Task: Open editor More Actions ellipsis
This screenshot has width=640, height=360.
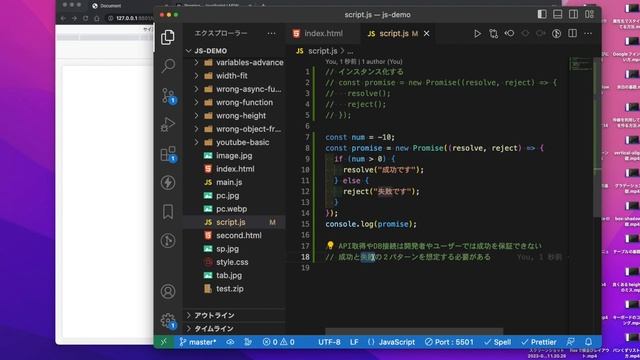Action: (x=588, y=33)
